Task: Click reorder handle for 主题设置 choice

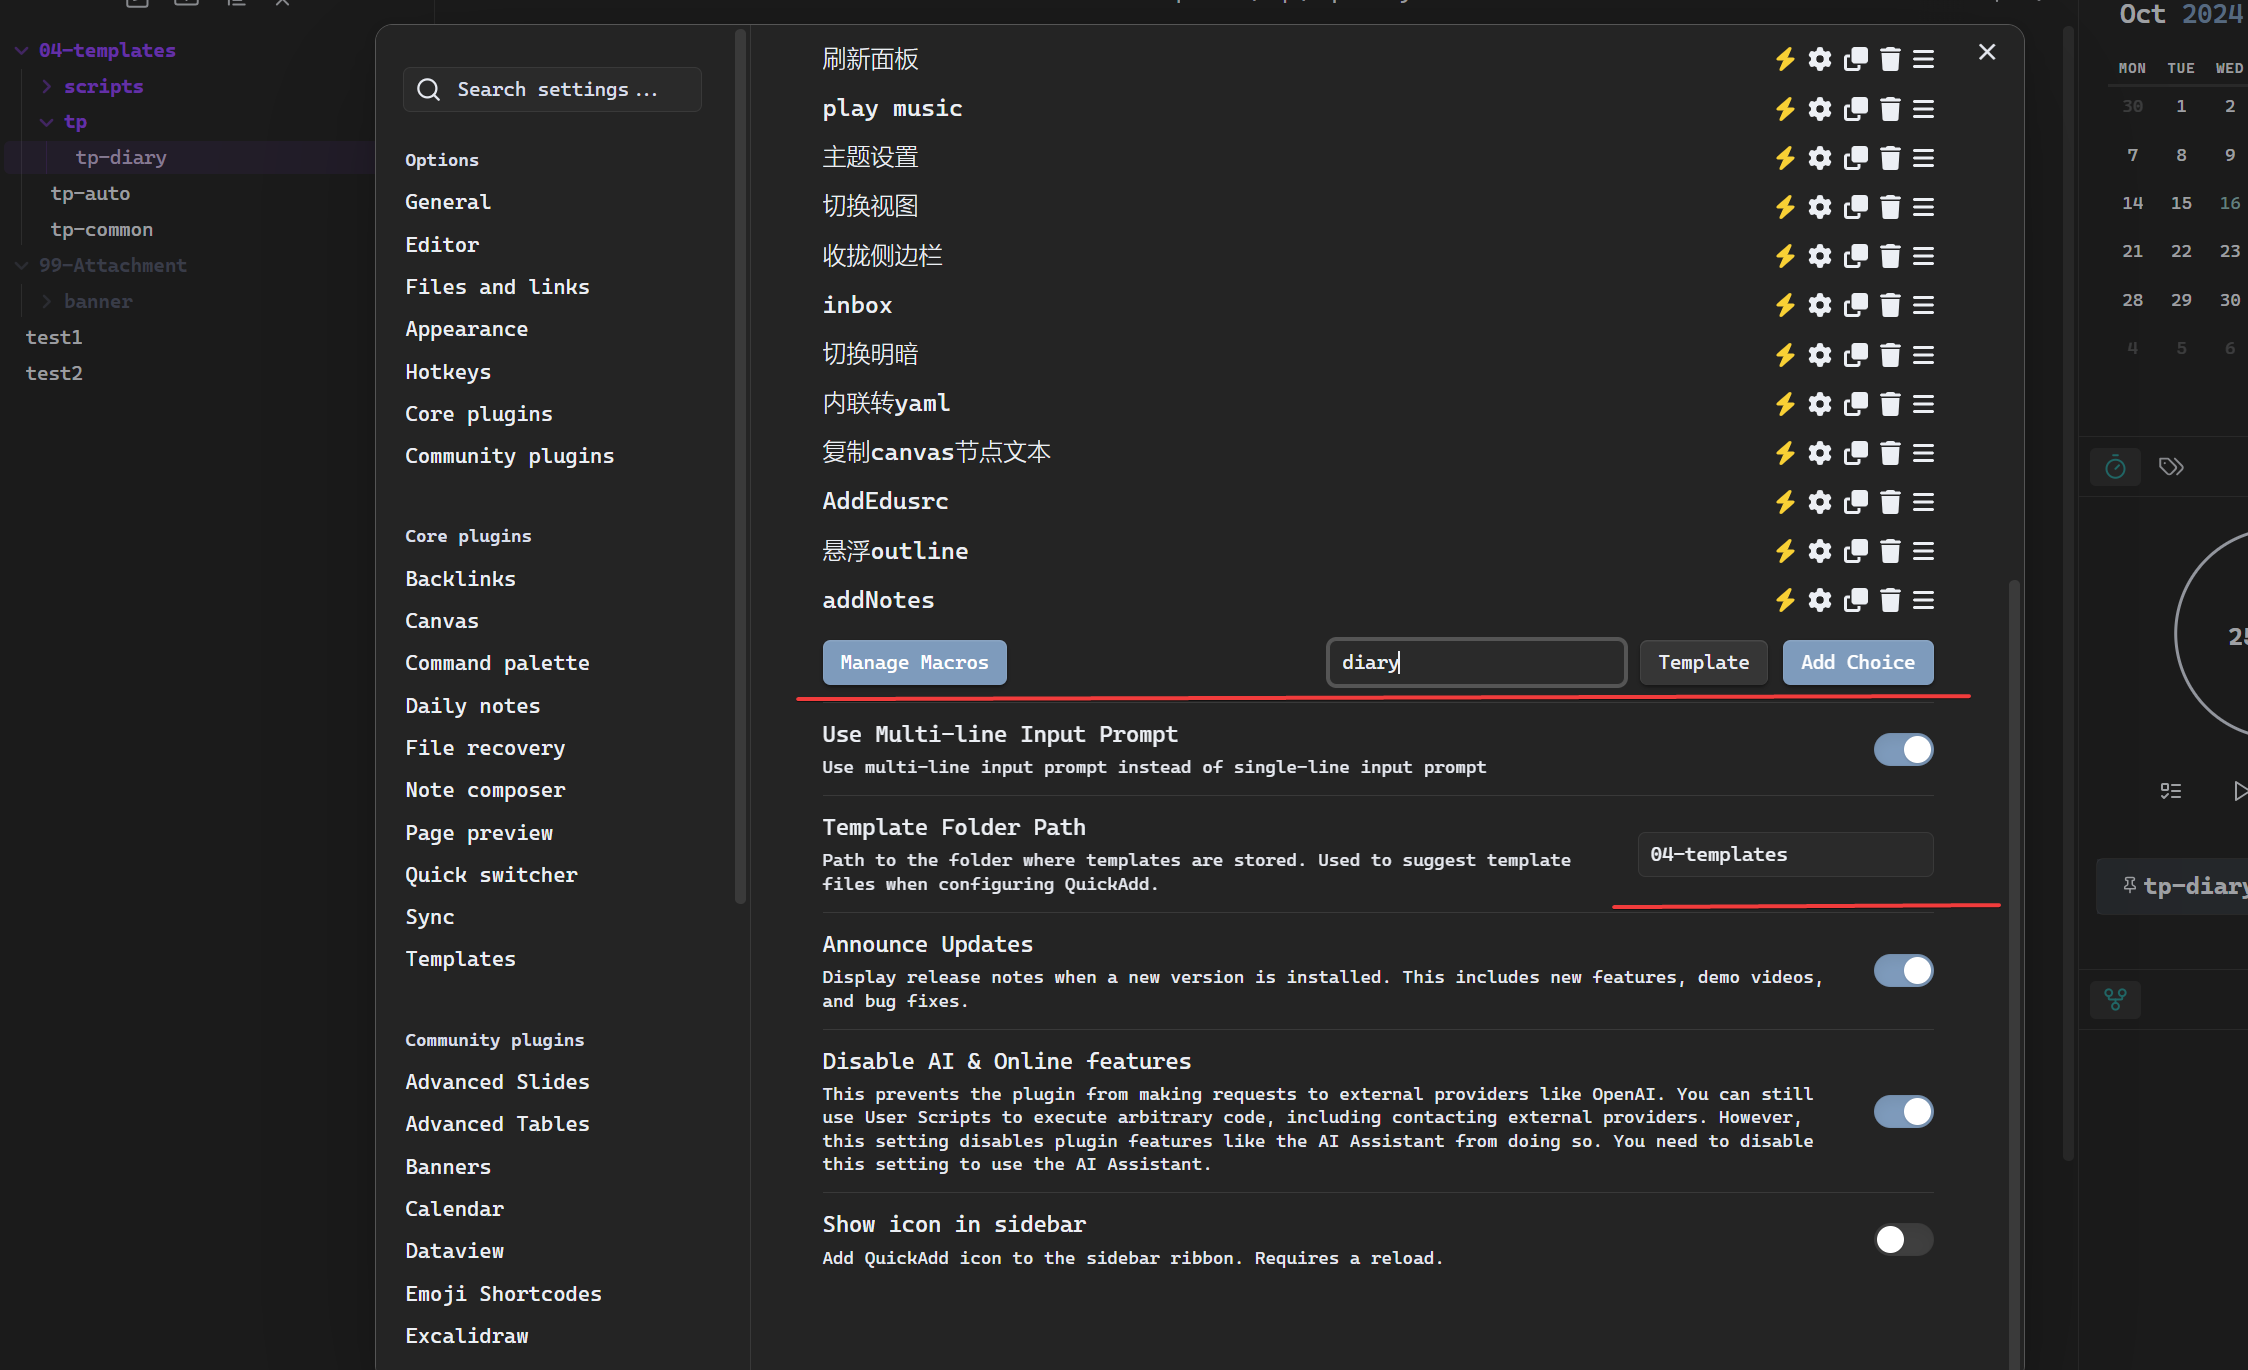Action: [x=1923, y=158]
